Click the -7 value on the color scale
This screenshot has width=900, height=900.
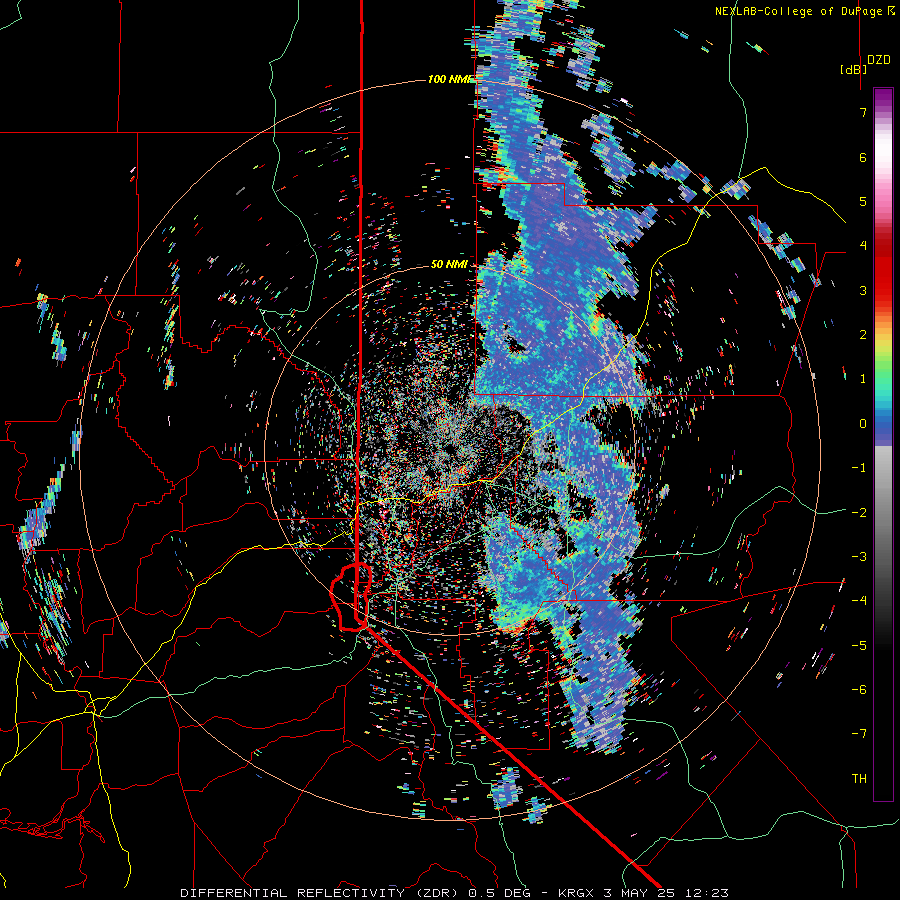pos(859,734)
